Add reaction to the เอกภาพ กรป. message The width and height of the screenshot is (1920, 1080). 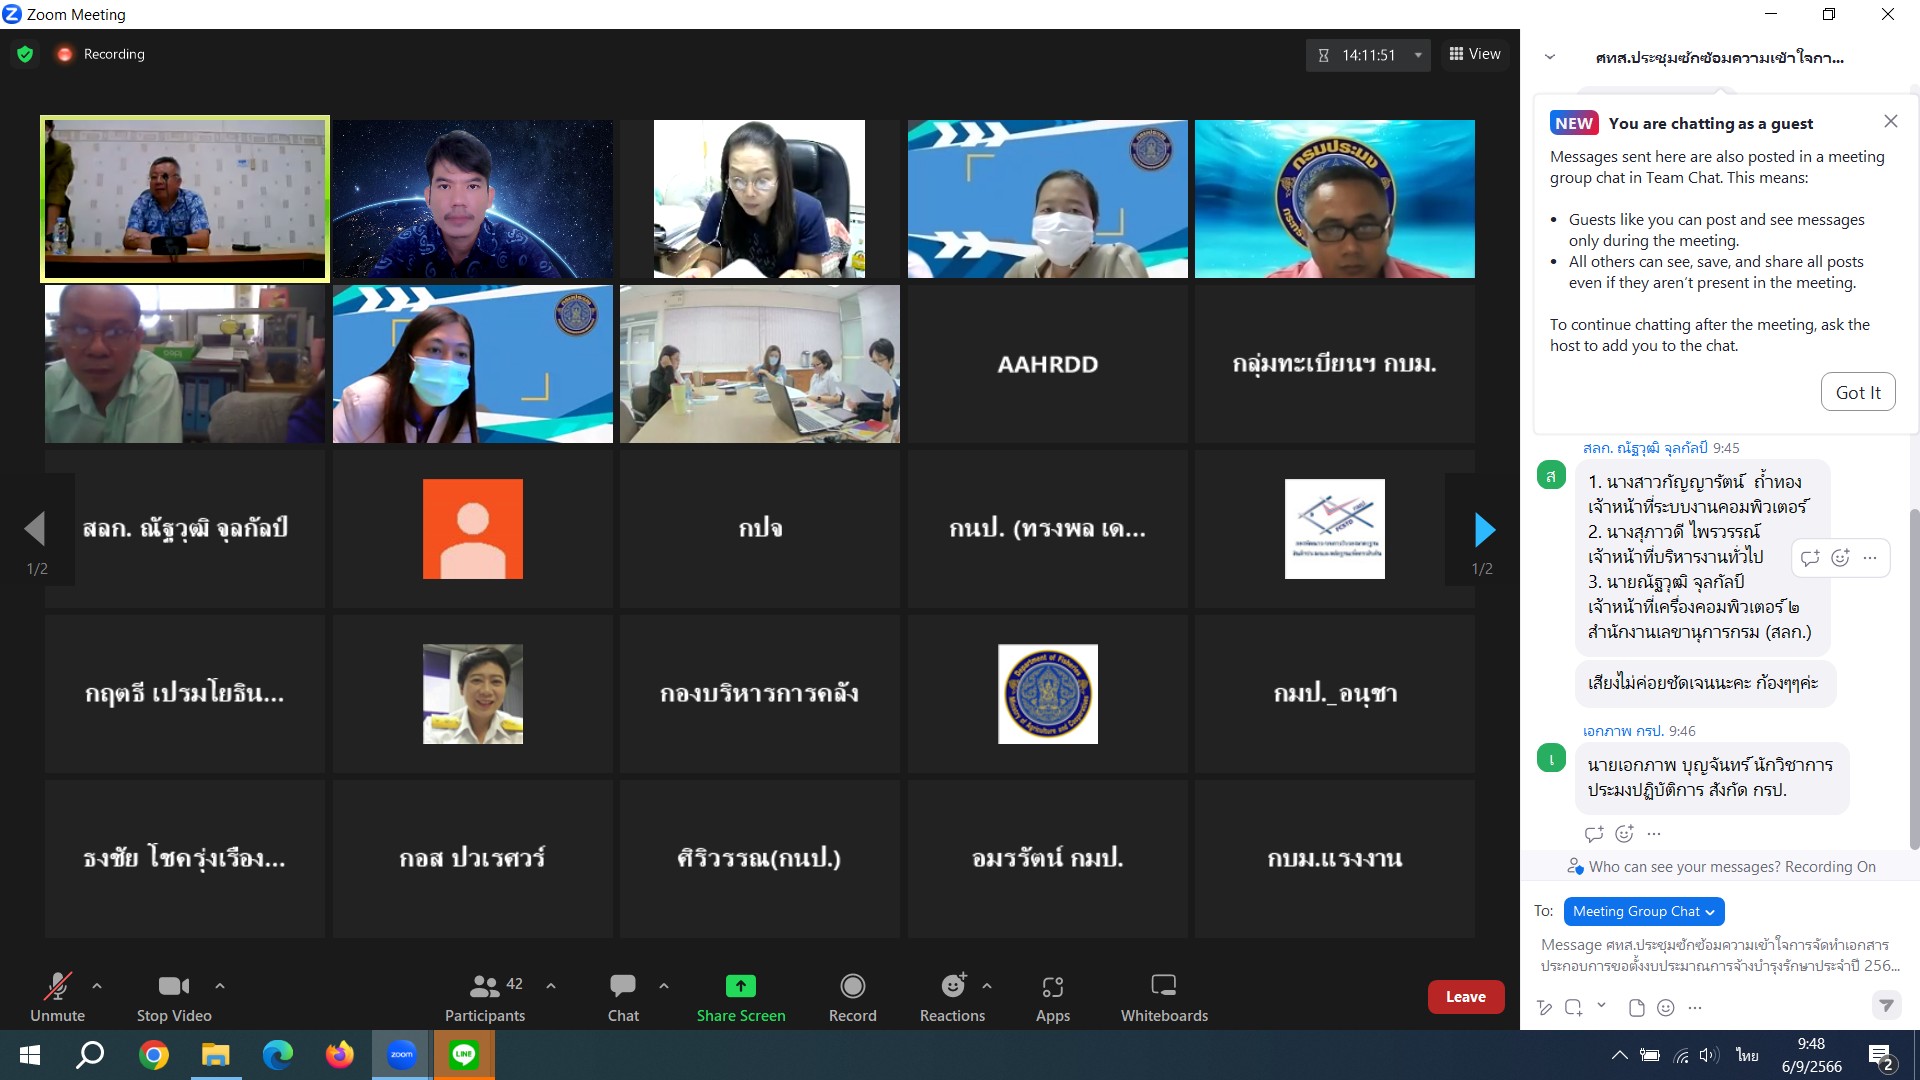[x=1624, y=833]
